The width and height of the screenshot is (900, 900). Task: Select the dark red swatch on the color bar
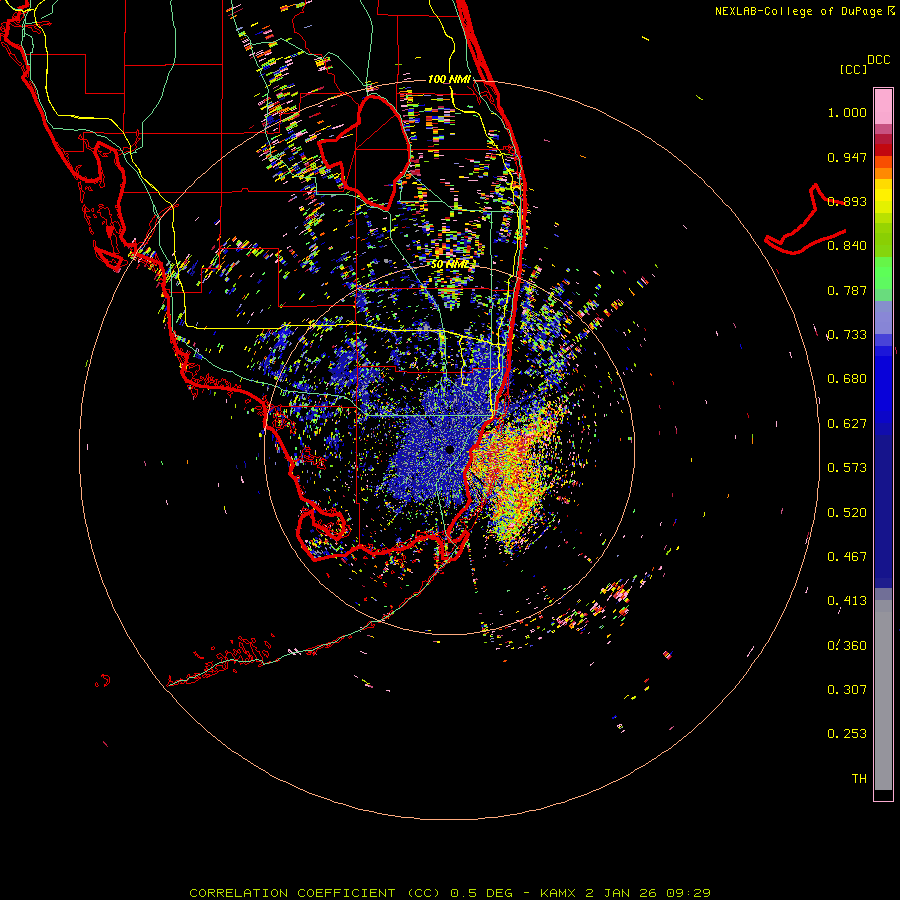point(883,150)
